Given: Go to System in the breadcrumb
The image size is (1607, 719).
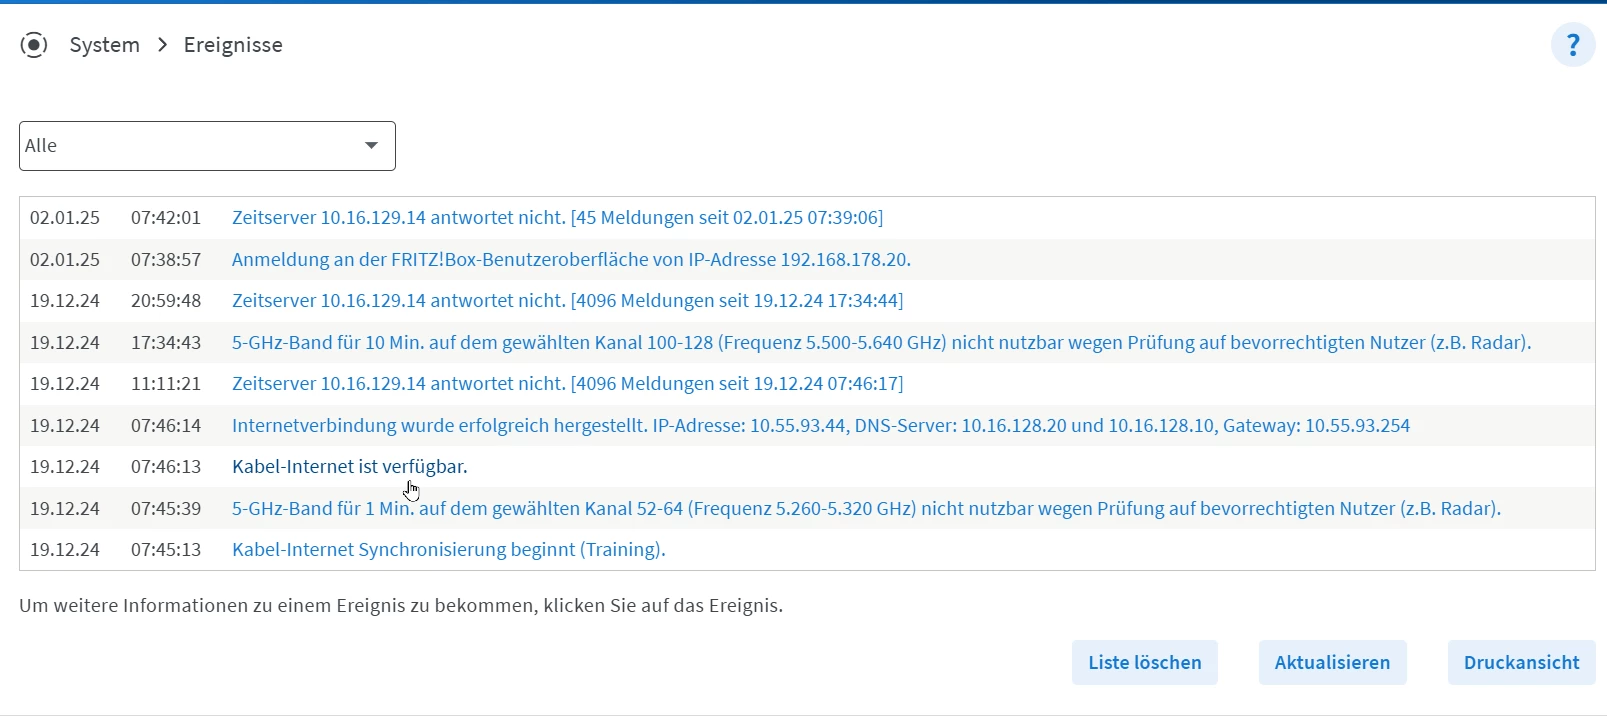Looking at the screenshot, I should [x=105, y=45].
